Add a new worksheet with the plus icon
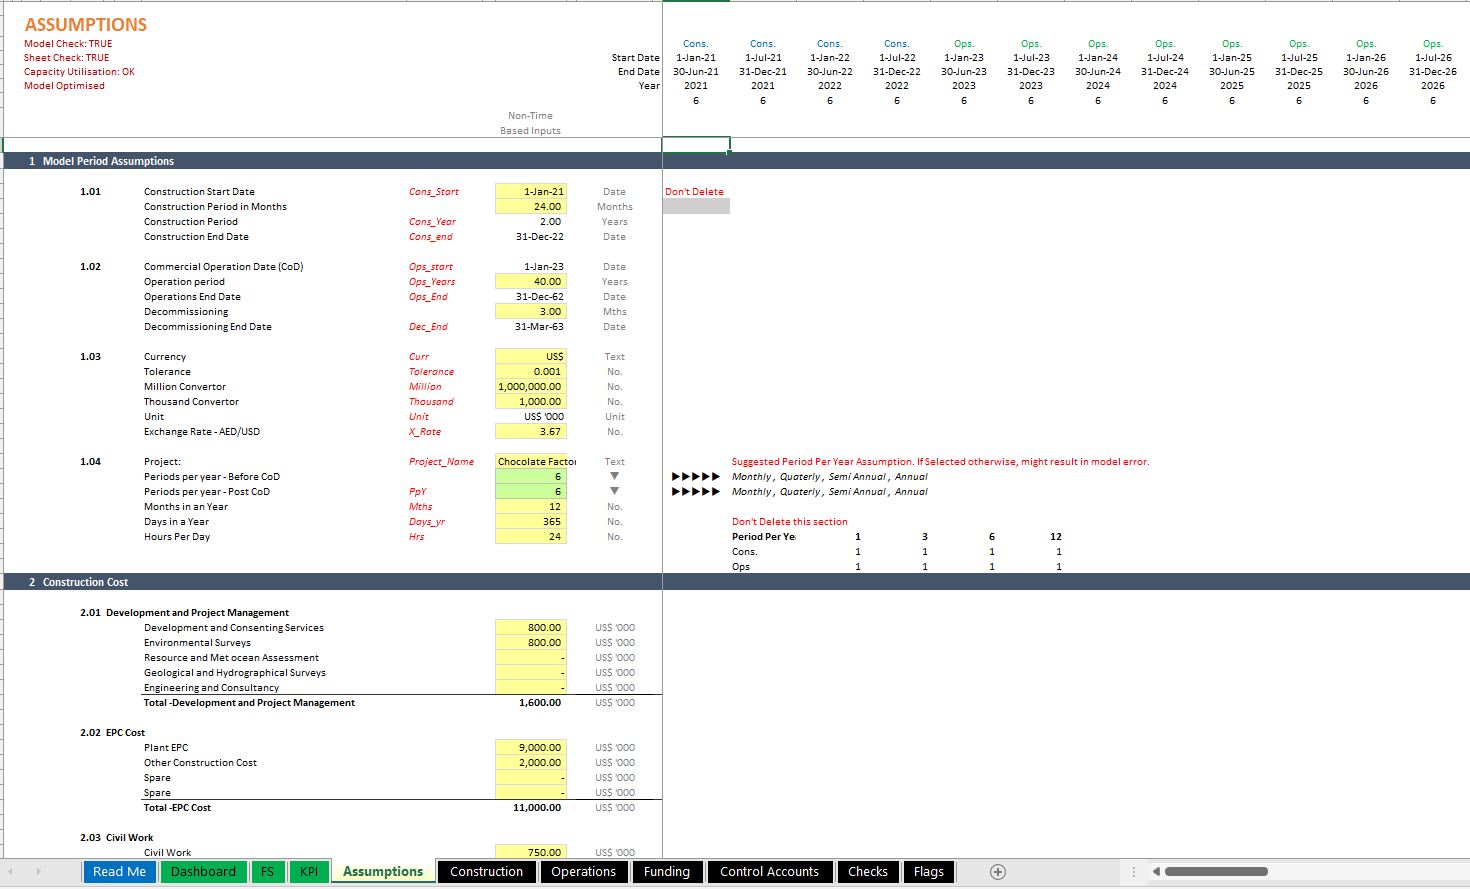Viewport: 1470px width, 889px height. click(997, 871)
